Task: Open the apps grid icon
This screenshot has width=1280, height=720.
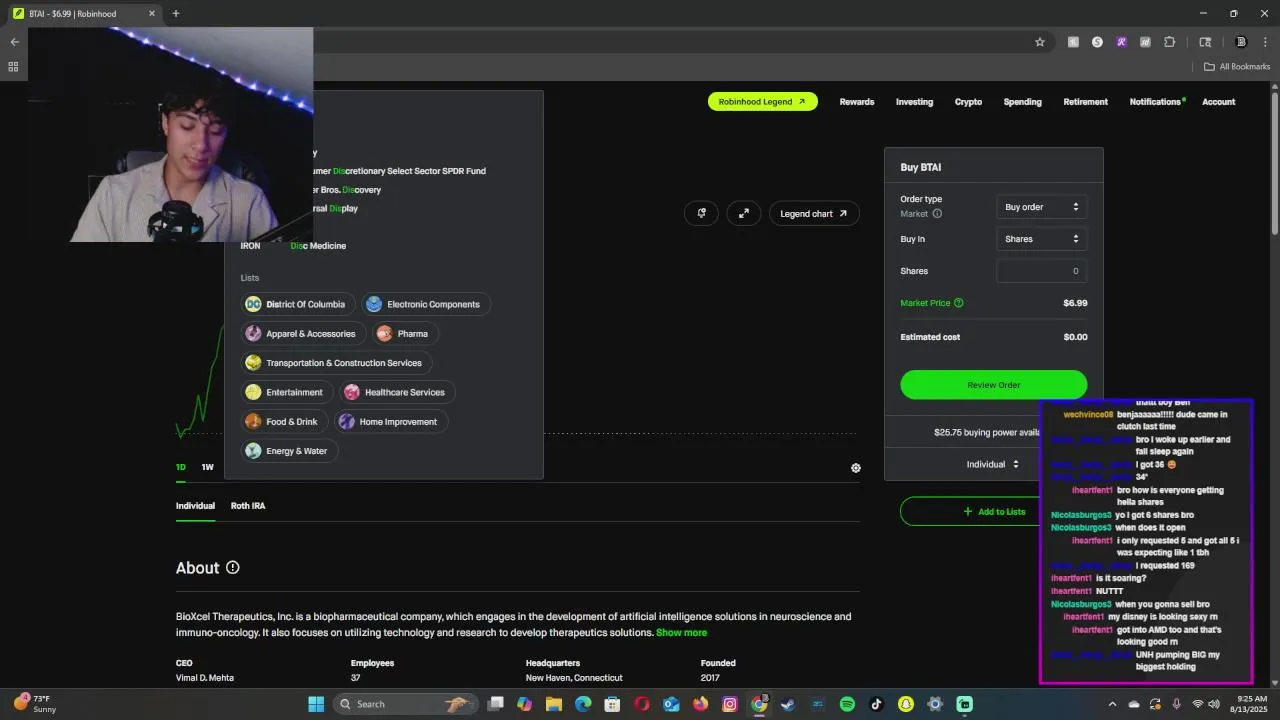Action: coord(13,67)
